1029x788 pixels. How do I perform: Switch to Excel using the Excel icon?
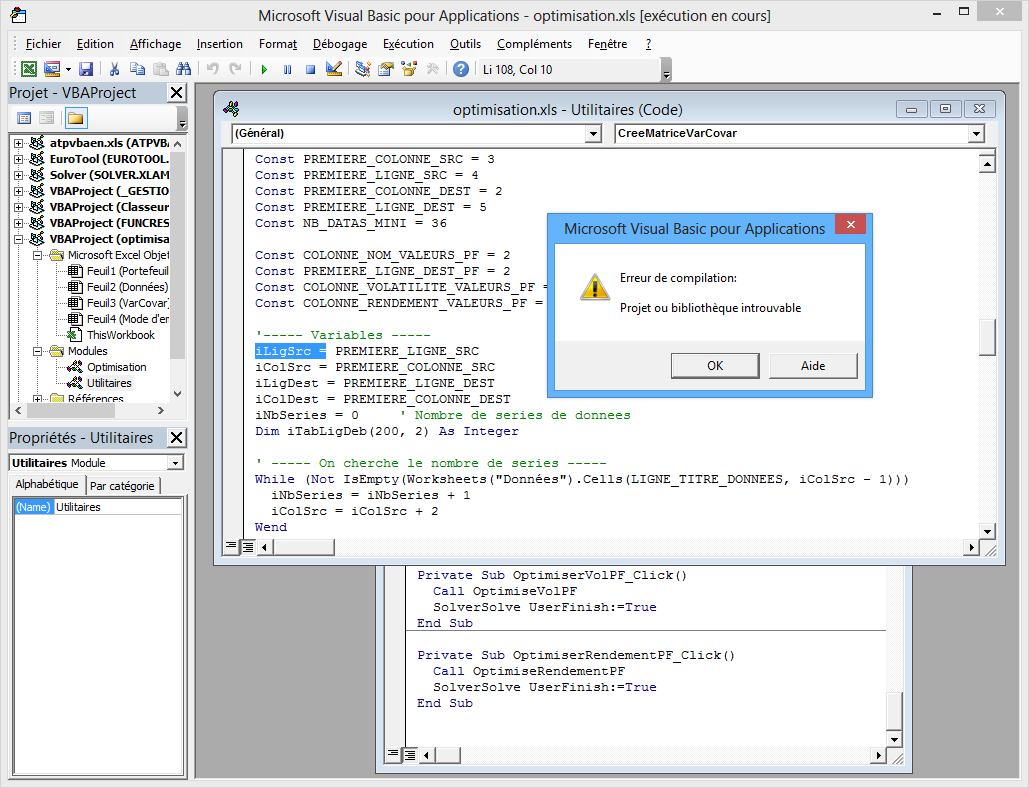(29, 69)
